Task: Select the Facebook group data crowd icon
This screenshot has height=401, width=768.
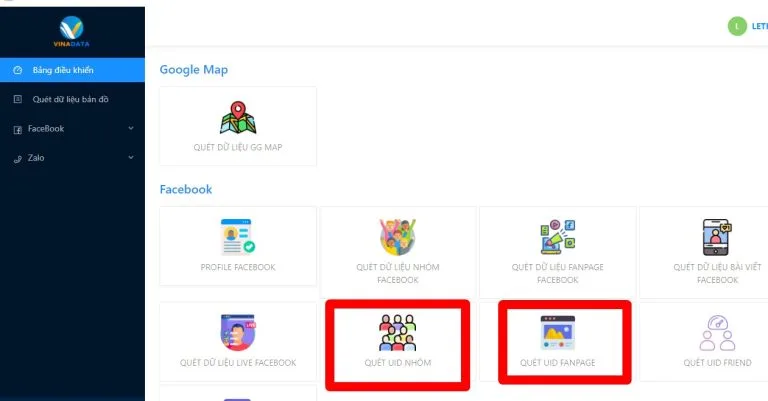Action: pos(398,237)
